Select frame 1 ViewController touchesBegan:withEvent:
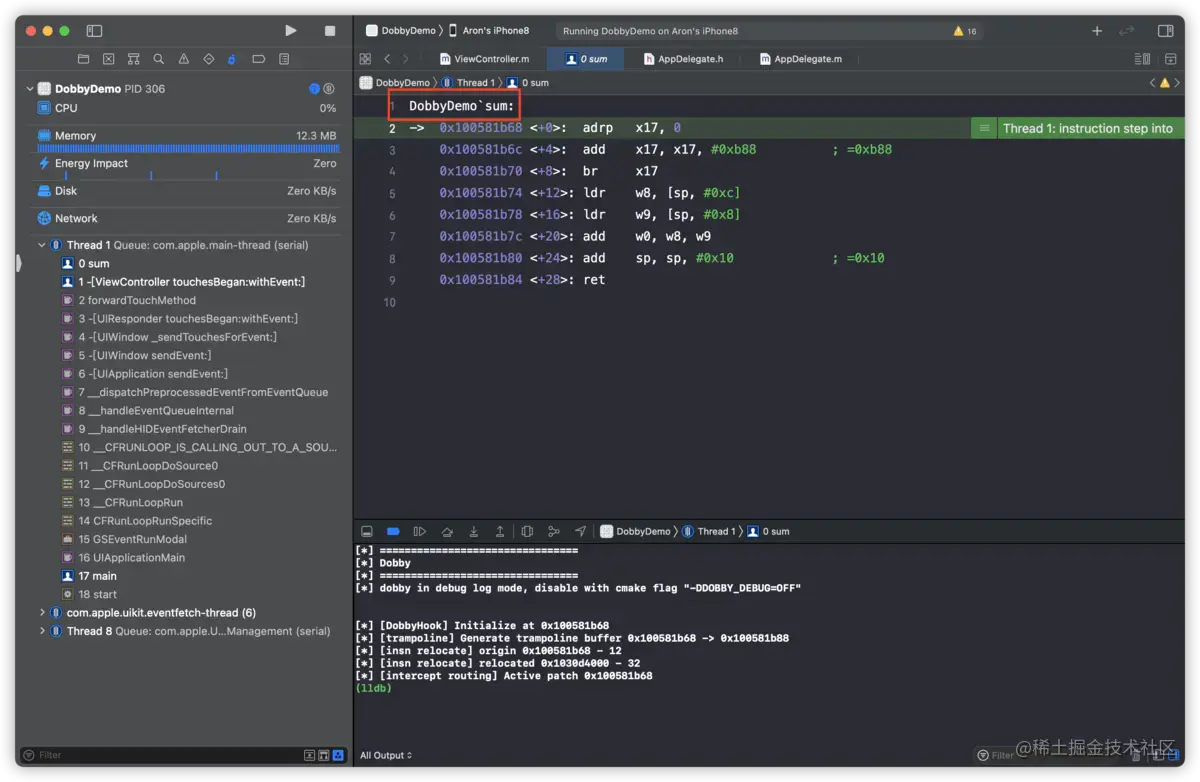This screenshot has width=1200, height=782. pos(190,282)
